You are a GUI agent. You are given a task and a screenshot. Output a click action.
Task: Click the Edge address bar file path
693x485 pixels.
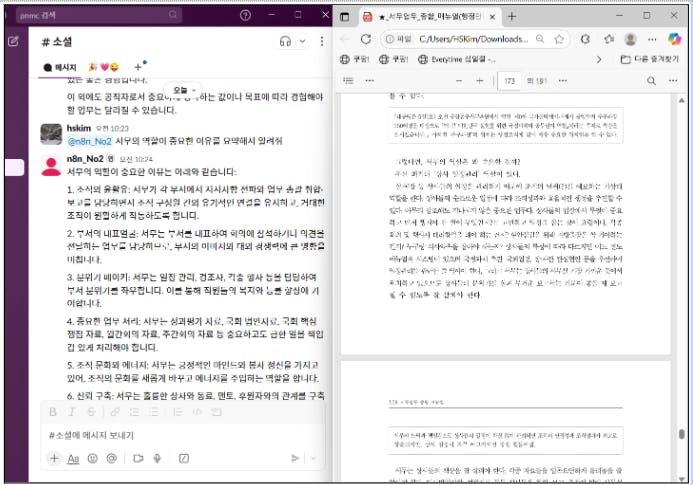(x=473, y=39)
